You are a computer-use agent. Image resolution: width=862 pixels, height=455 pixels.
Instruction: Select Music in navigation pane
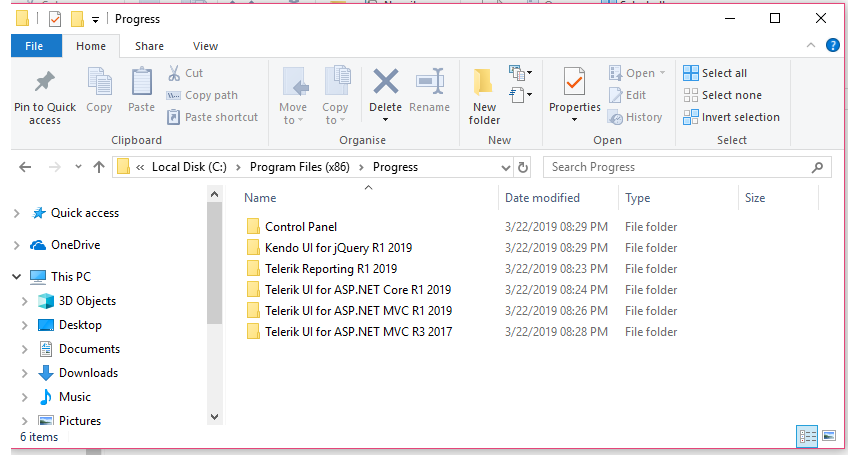[75, 397]
